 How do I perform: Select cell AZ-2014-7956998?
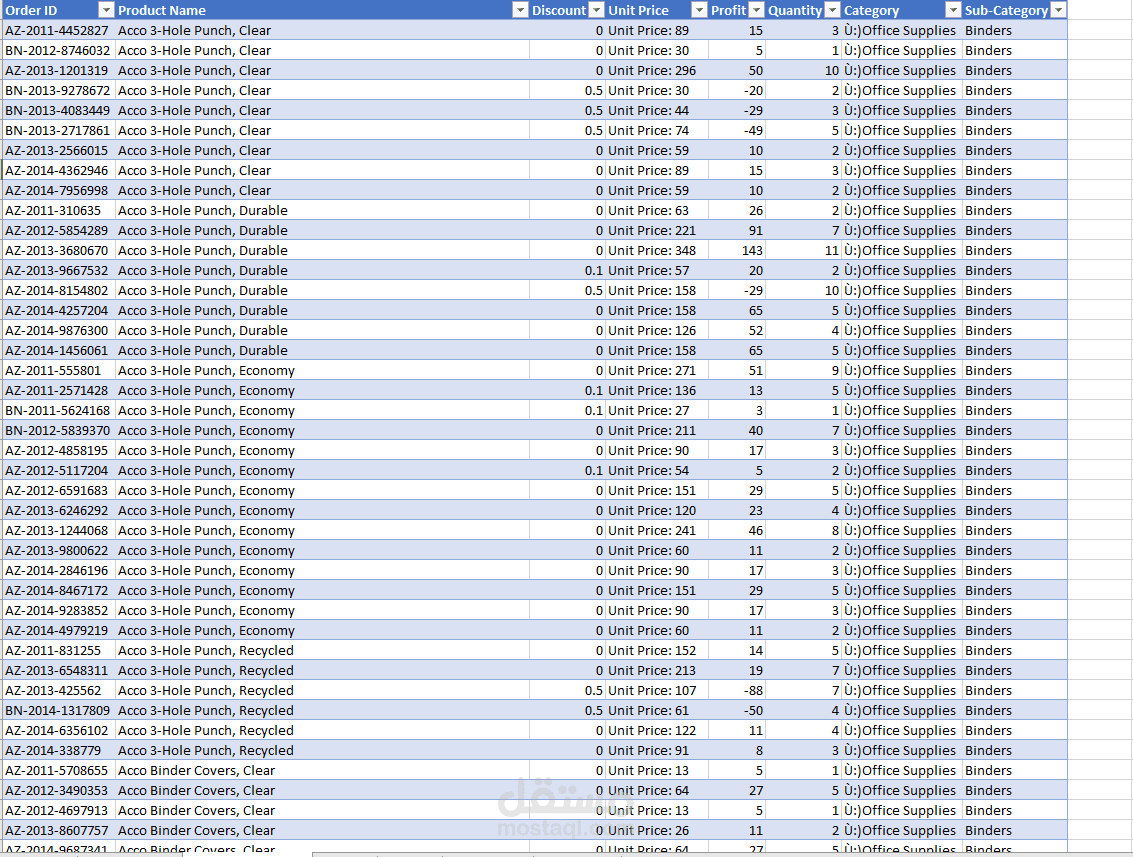coord(59,191)
